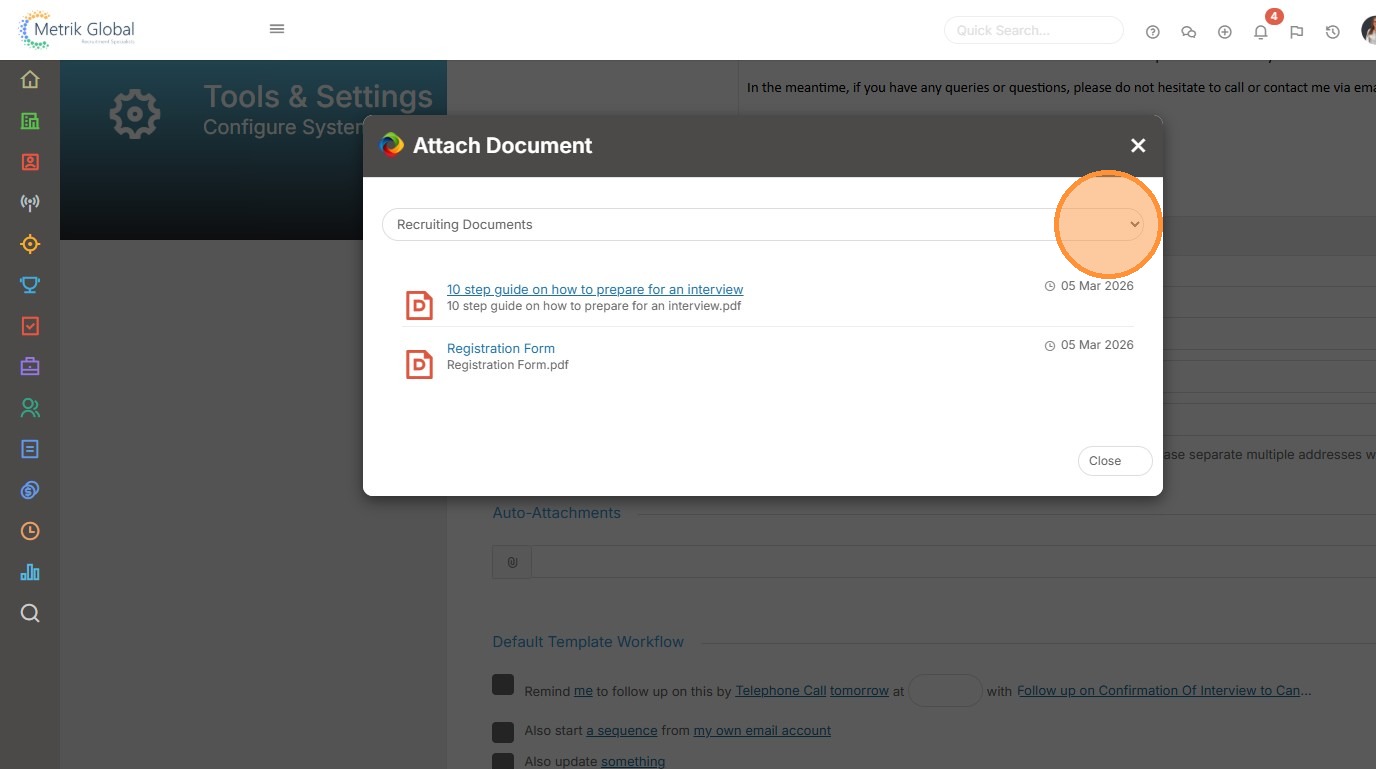Open the trophy icon in sidebar
1376x769 pixels.
30,285
